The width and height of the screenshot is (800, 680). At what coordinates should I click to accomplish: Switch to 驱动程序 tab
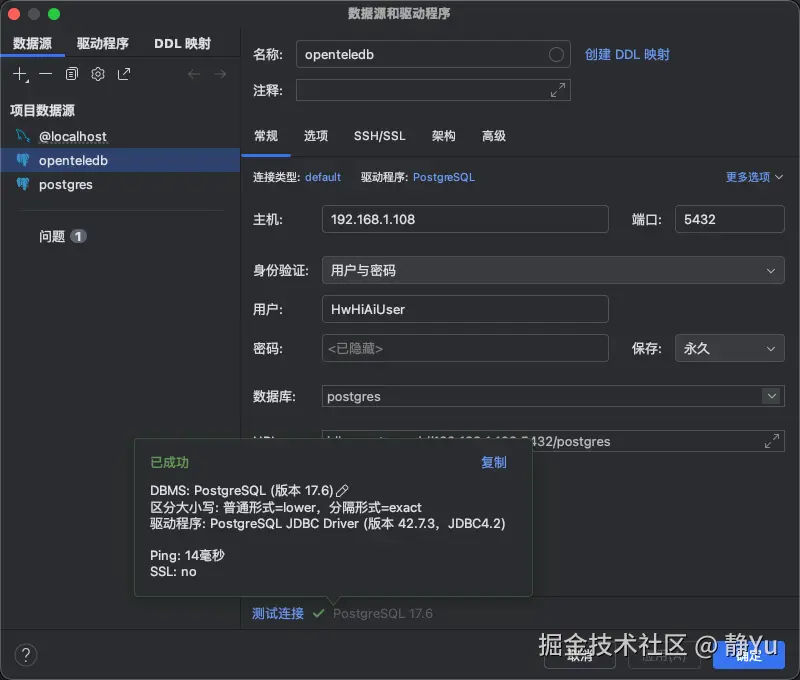point(103,43)
